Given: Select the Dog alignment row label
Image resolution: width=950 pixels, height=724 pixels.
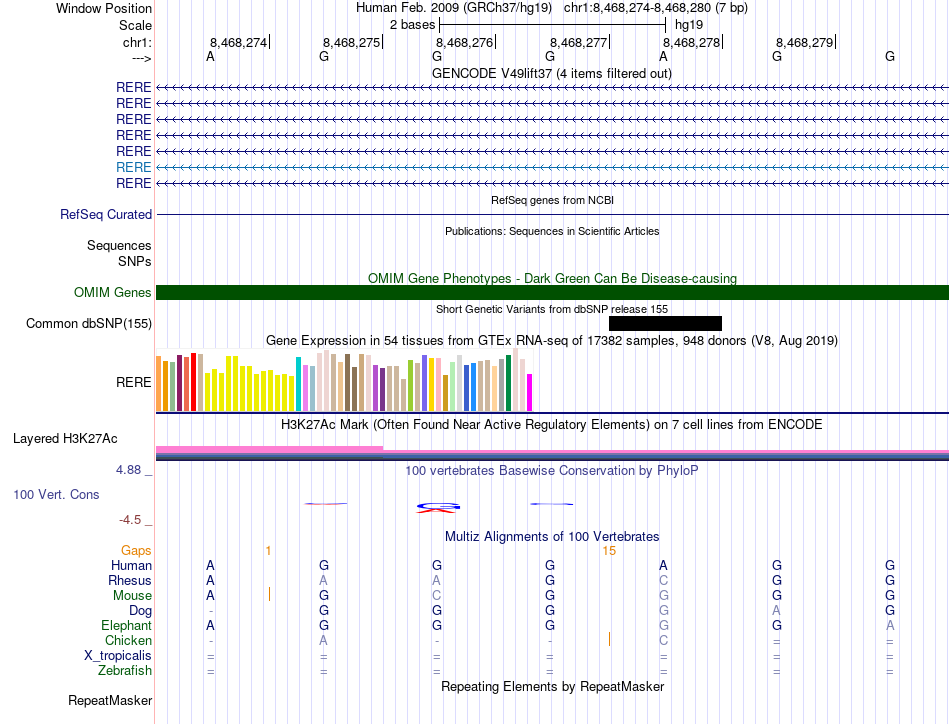Looking at the screenshot, I should [x=140, y=611].
